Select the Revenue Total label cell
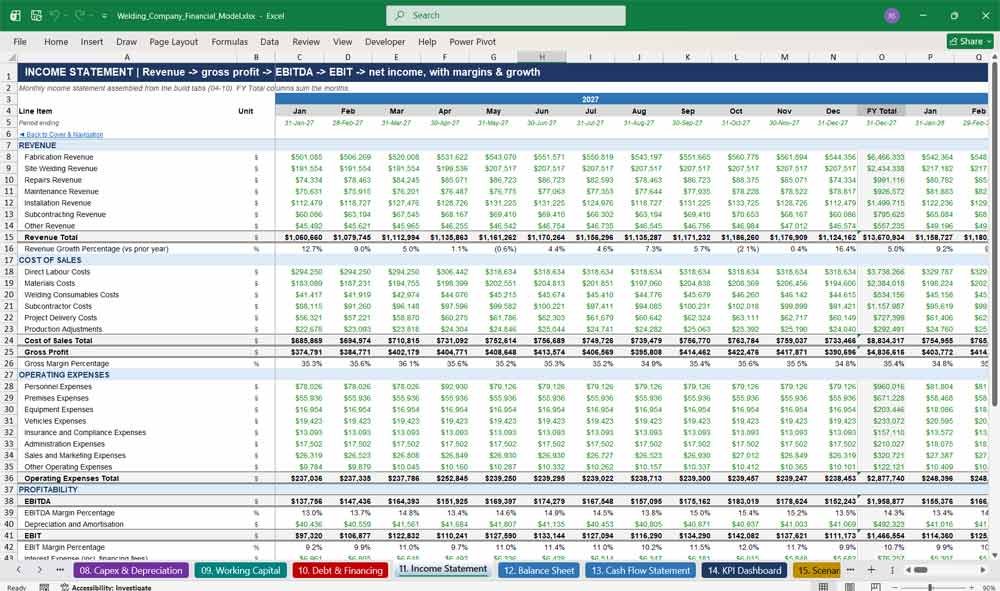 click(x=51, y=237)
